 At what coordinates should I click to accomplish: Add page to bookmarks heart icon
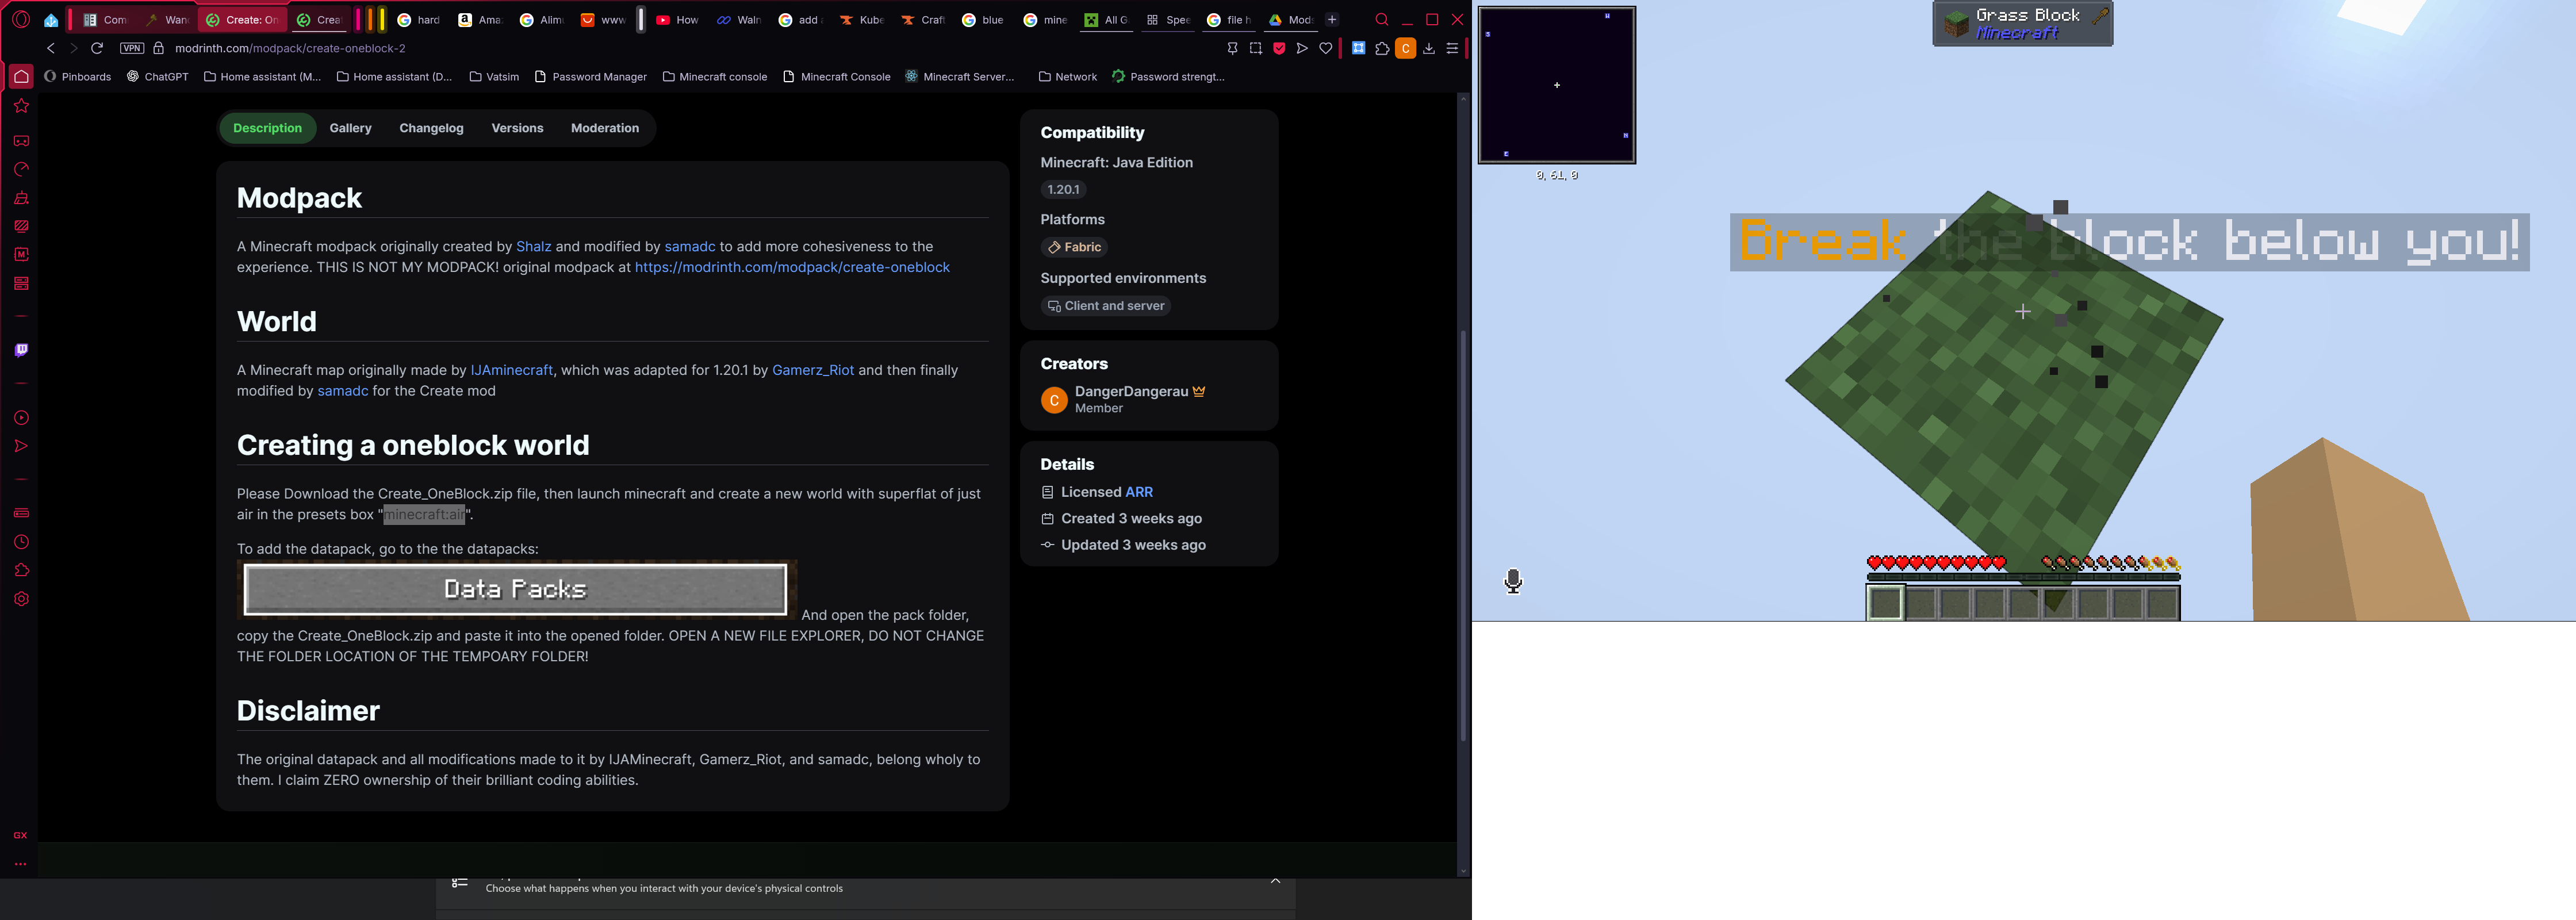pyautogui.click(x=1326, y=48)
